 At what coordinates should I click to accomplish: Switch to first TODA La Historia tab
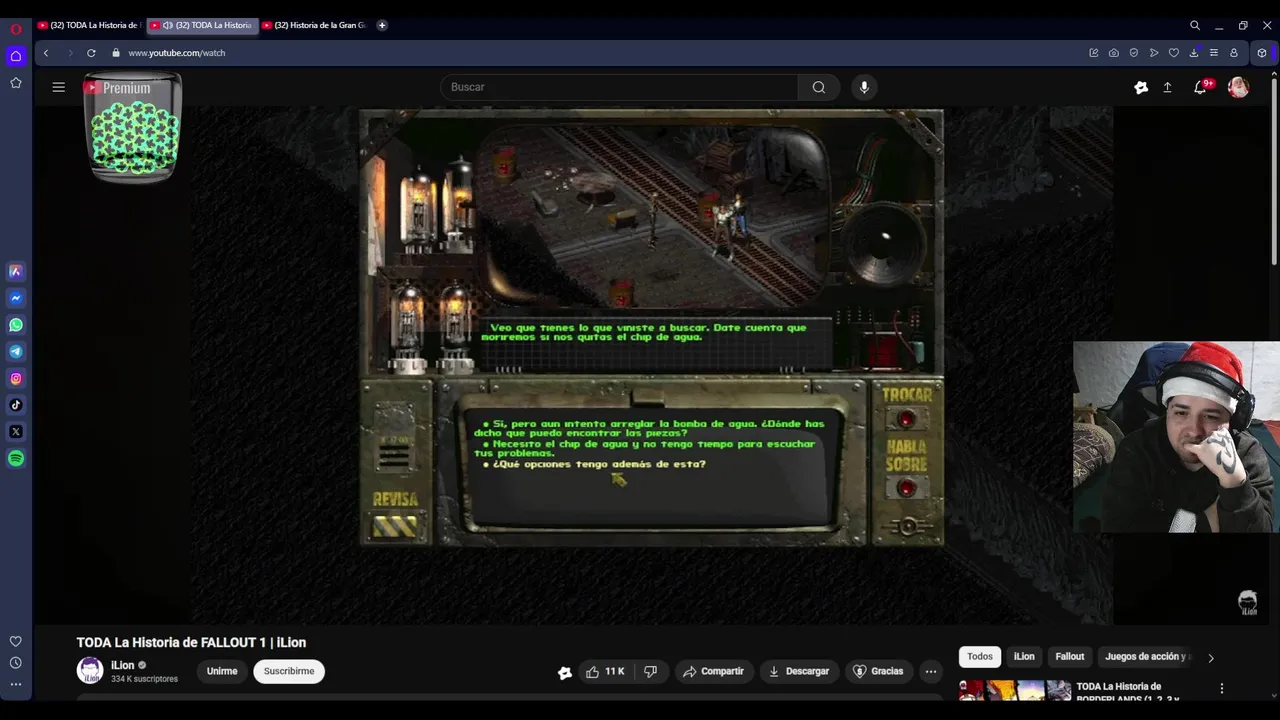pyautogui.click(x=90, y=25)
